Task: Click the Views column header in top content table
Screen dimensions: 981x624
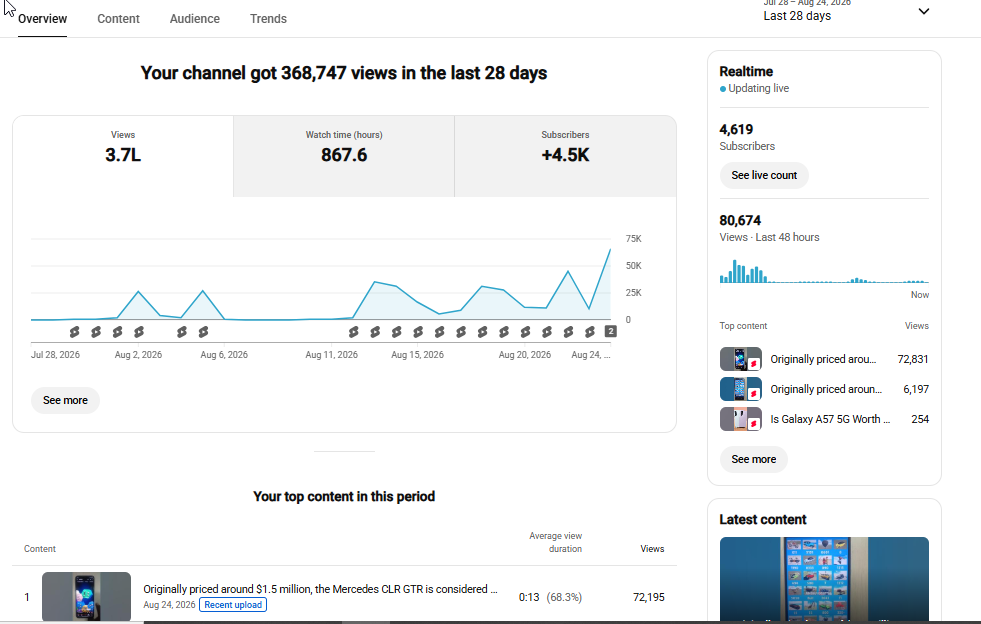Action: click(652, 549)
